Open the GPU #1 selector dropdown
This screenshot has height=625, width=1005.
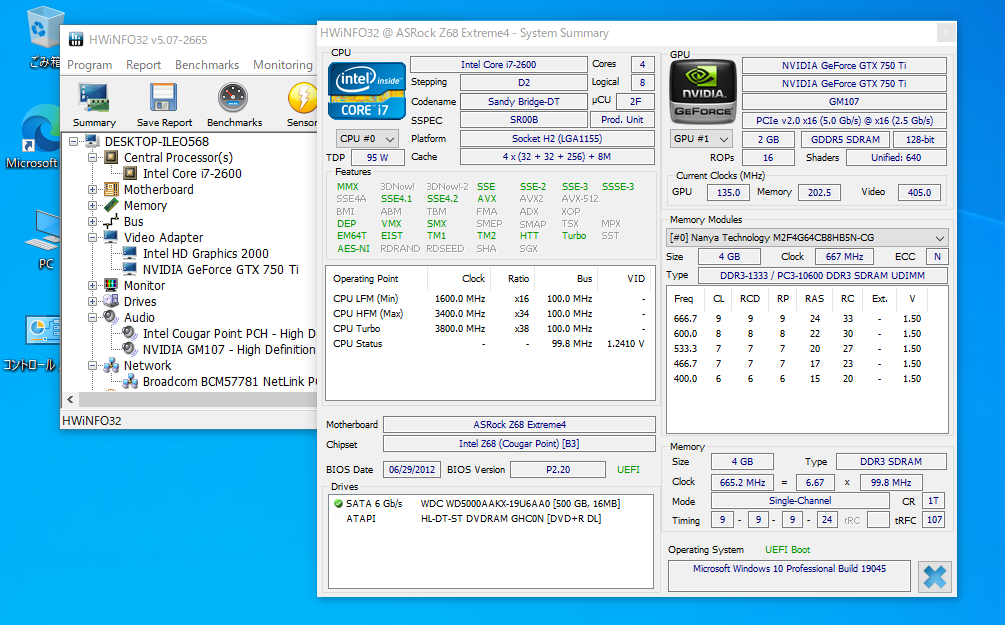click(x=700, y=139)
